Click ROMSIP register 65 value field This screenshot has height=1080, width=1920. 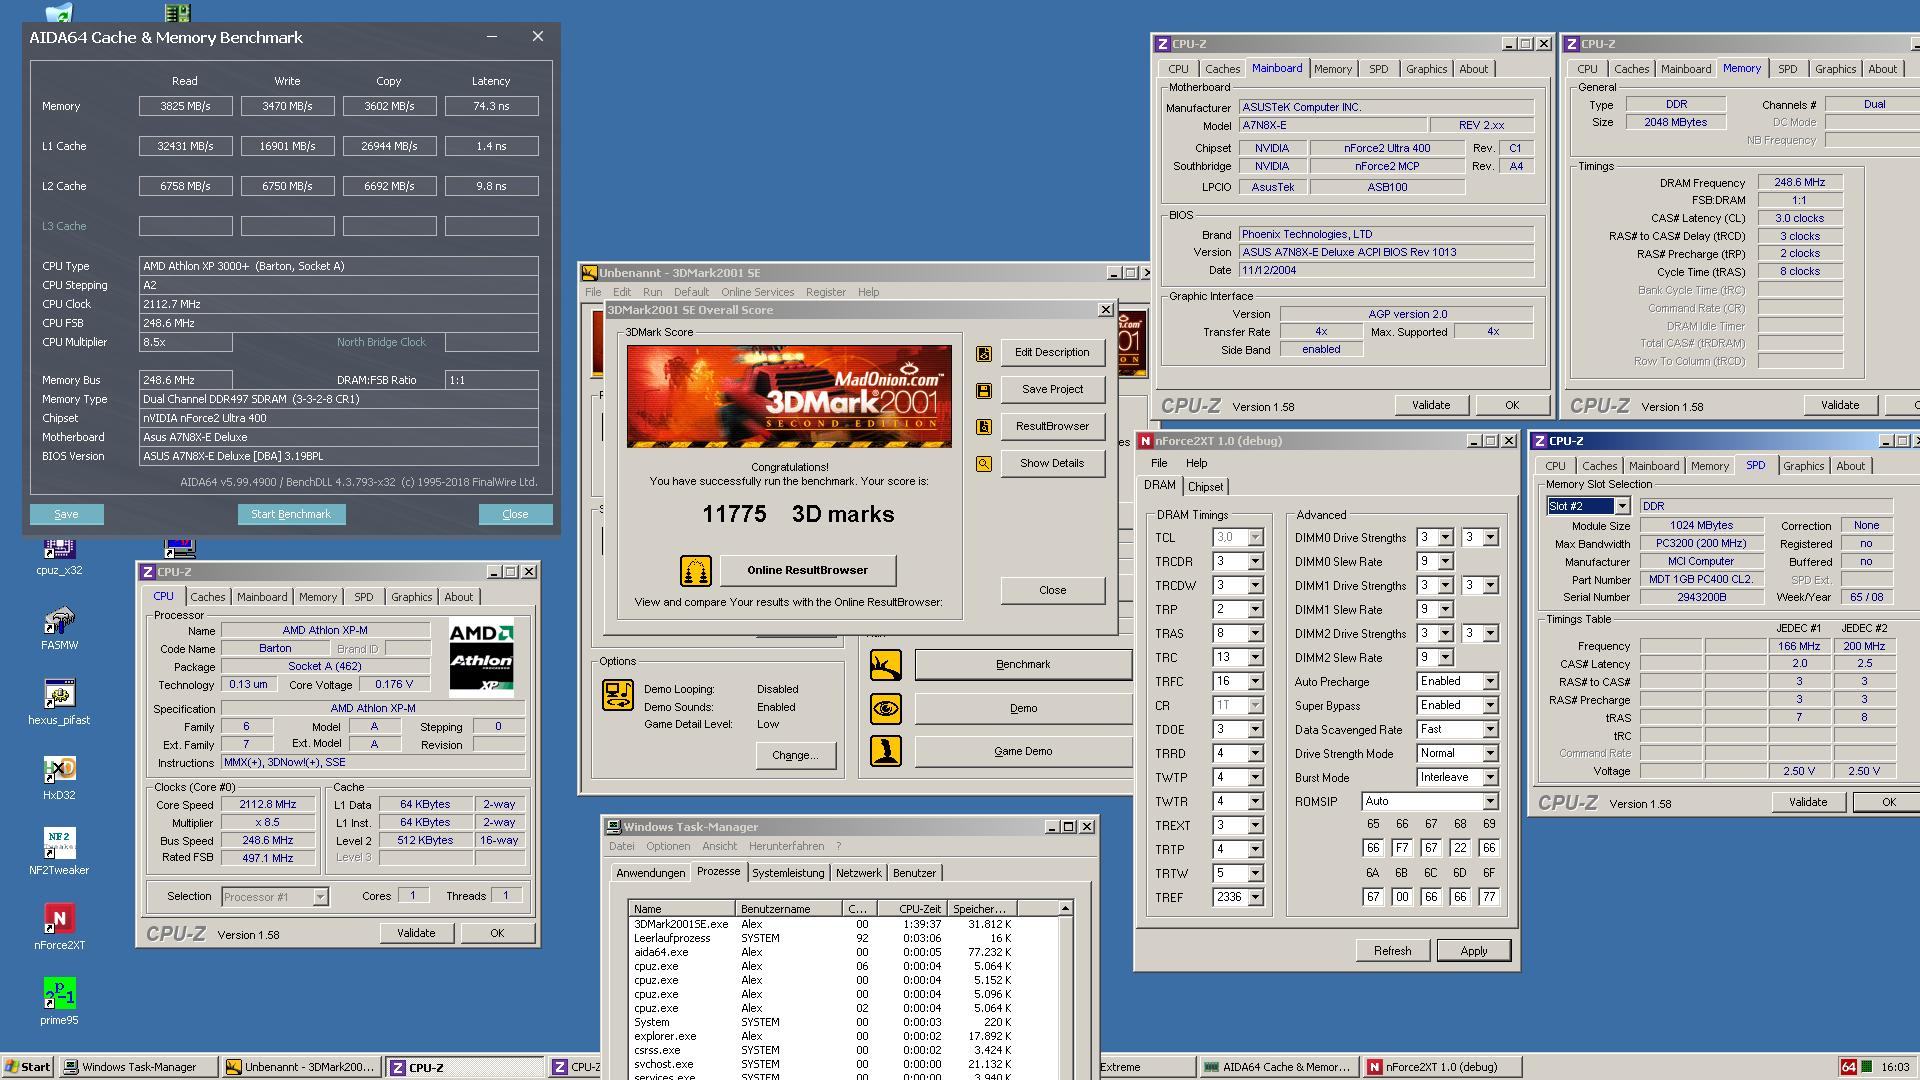(1373, 848)
